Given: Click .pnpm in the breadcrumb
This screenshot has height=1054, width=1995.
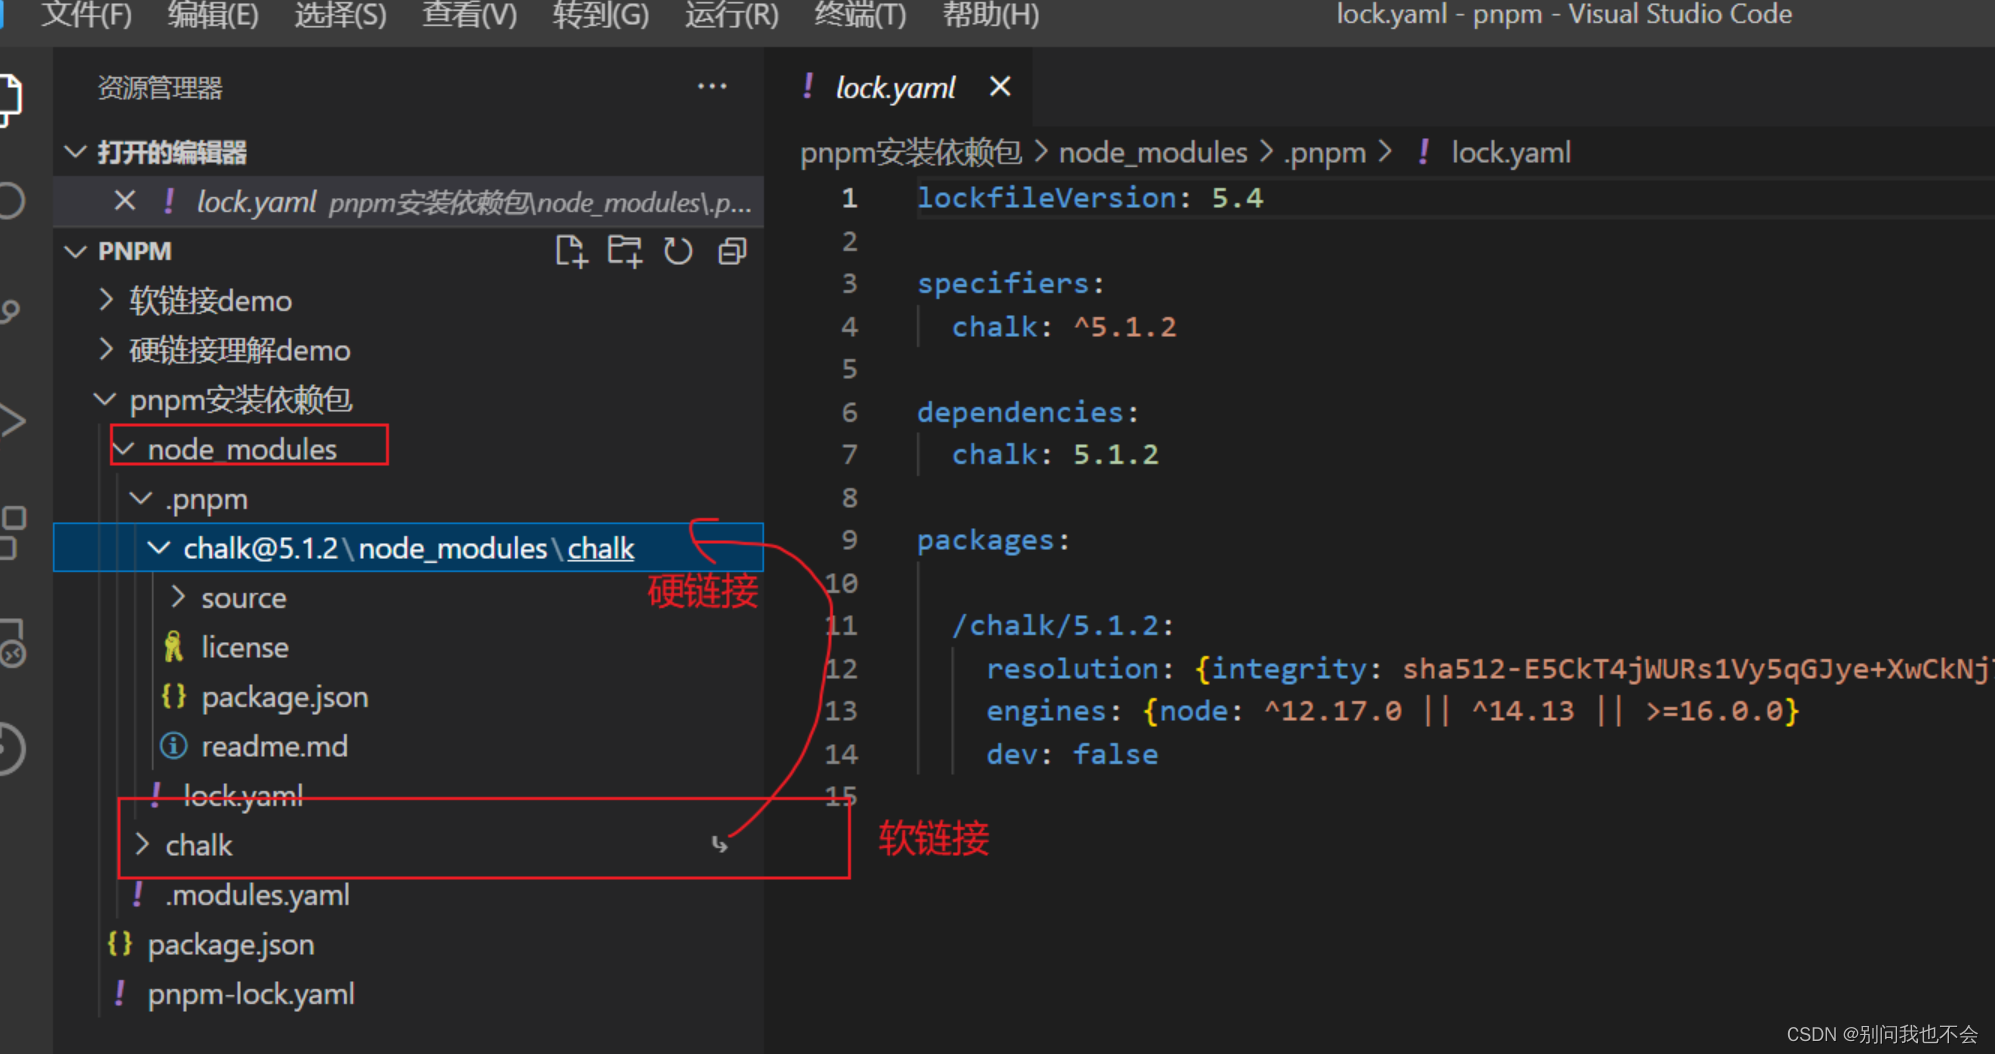Looking at the screenshot, I should (x=1325, y=152).
